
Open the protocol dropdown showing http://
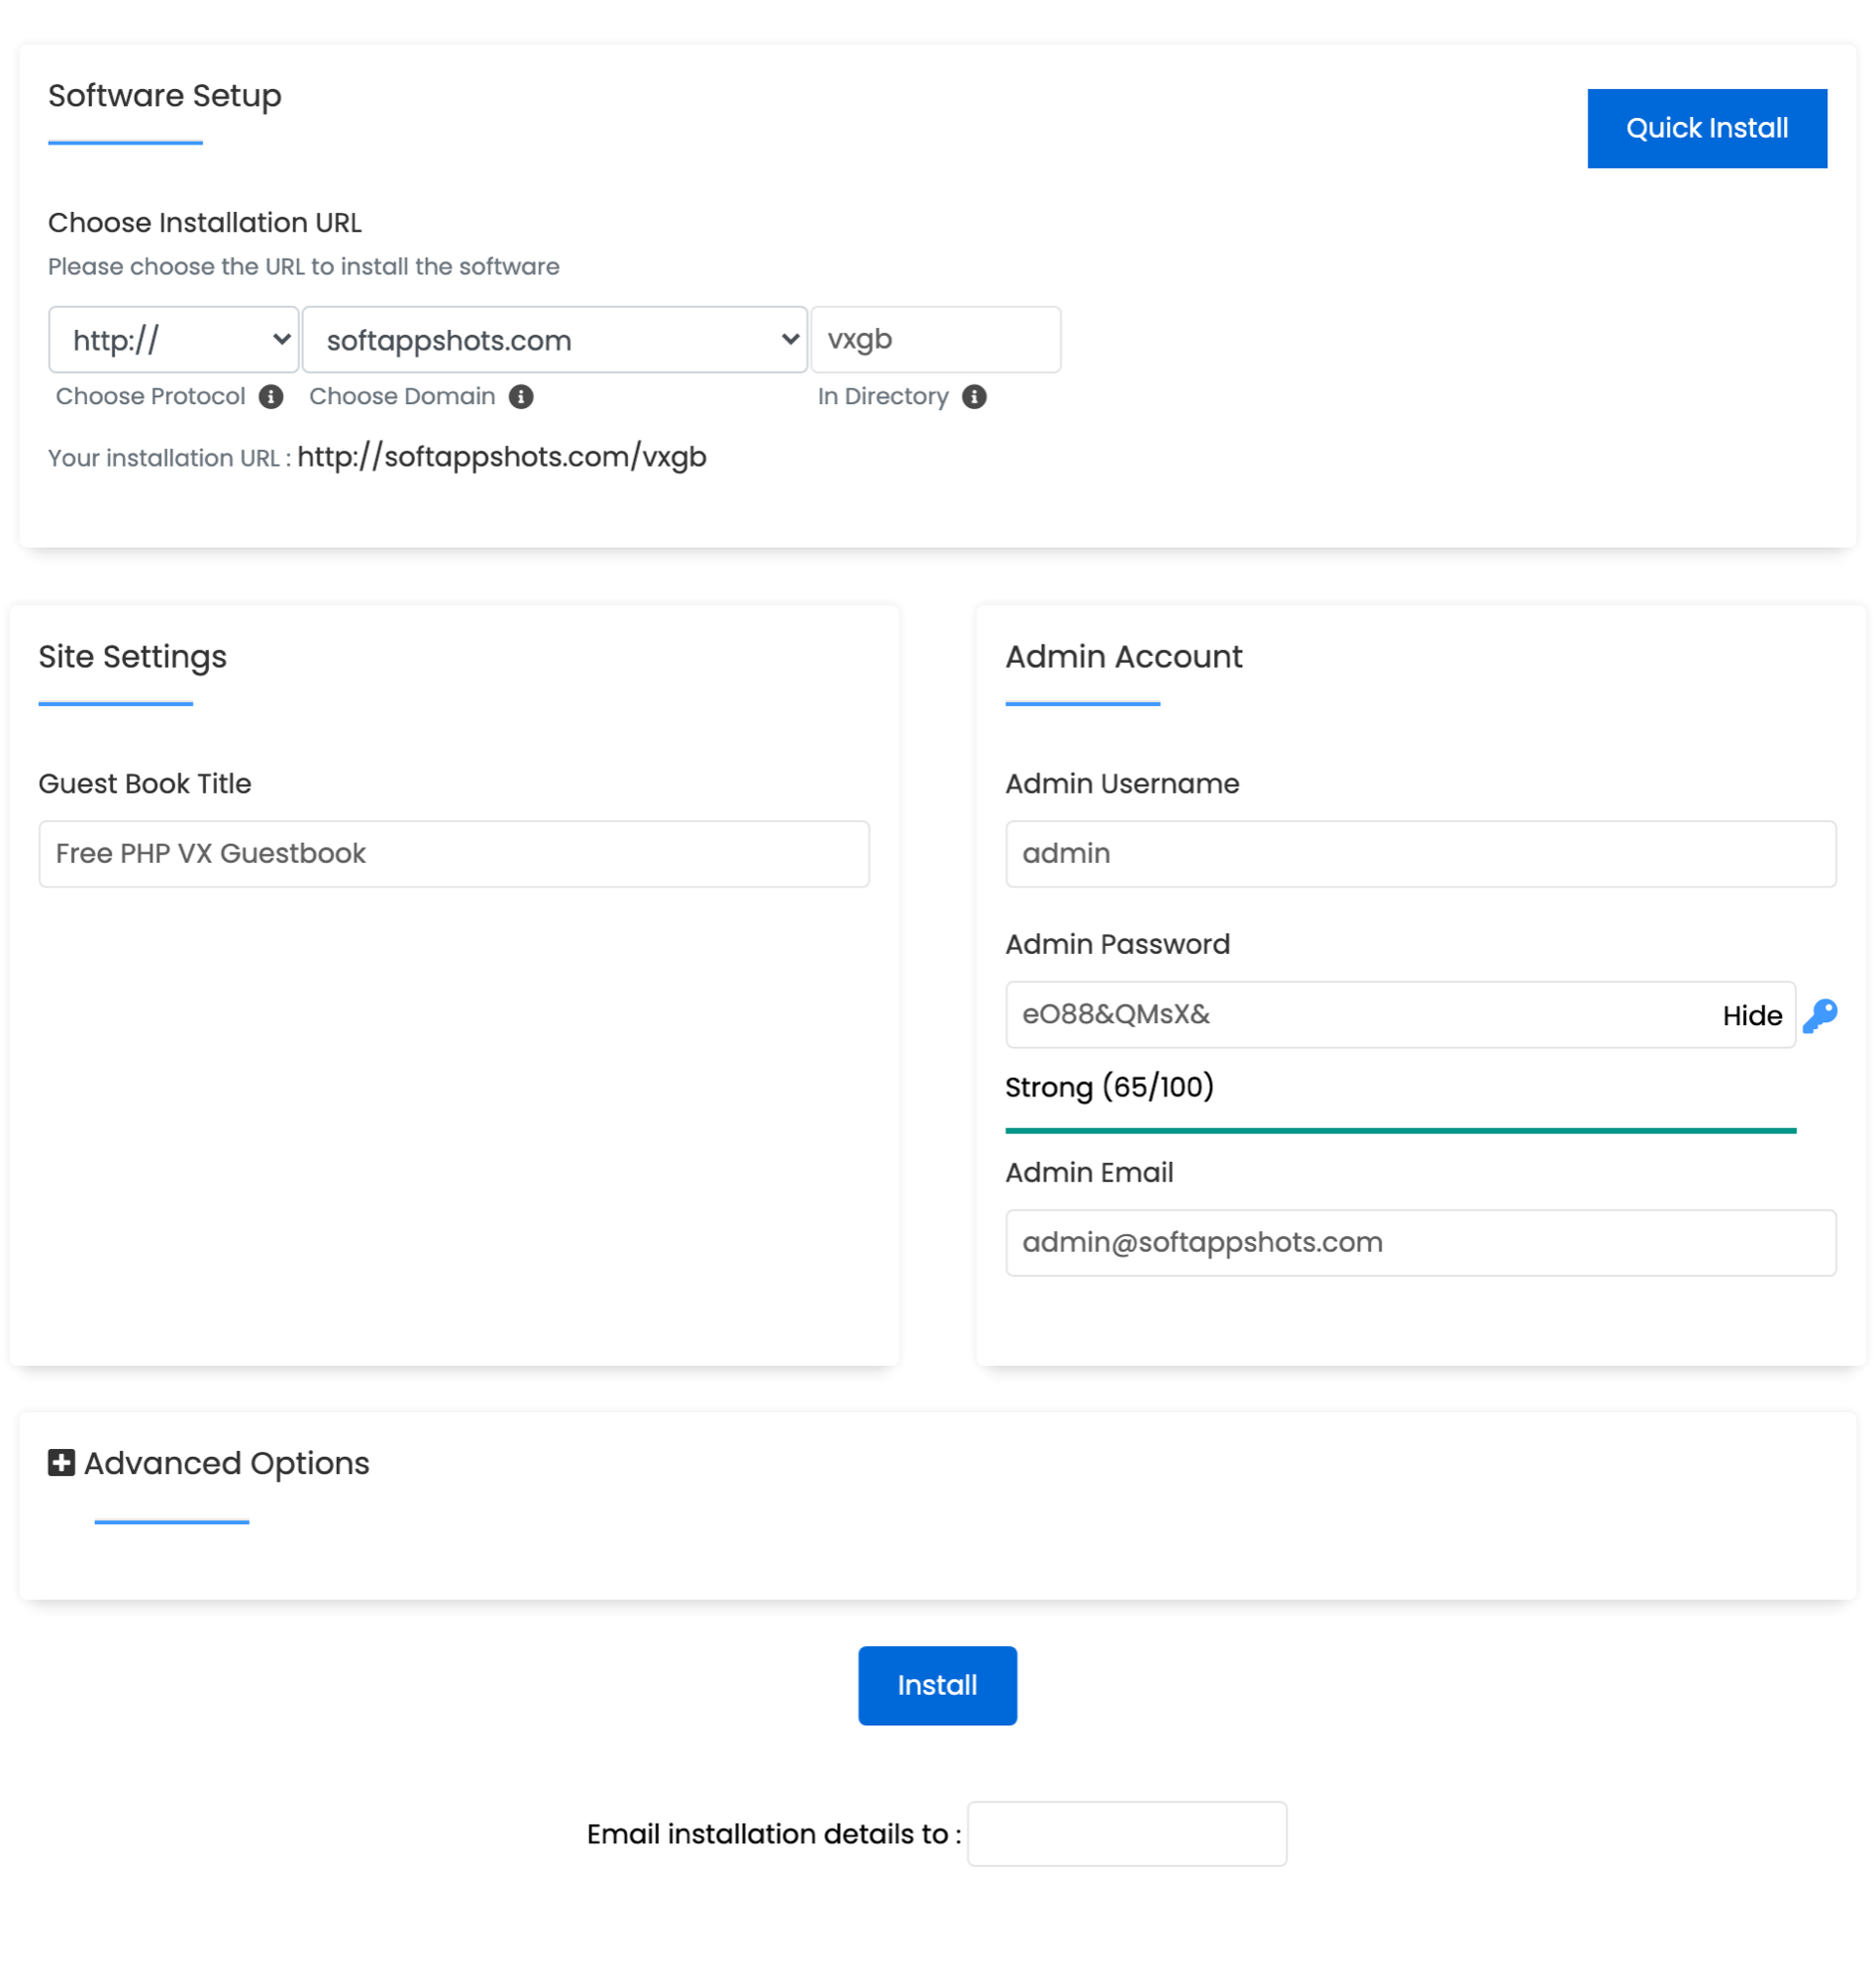[173, 340]
